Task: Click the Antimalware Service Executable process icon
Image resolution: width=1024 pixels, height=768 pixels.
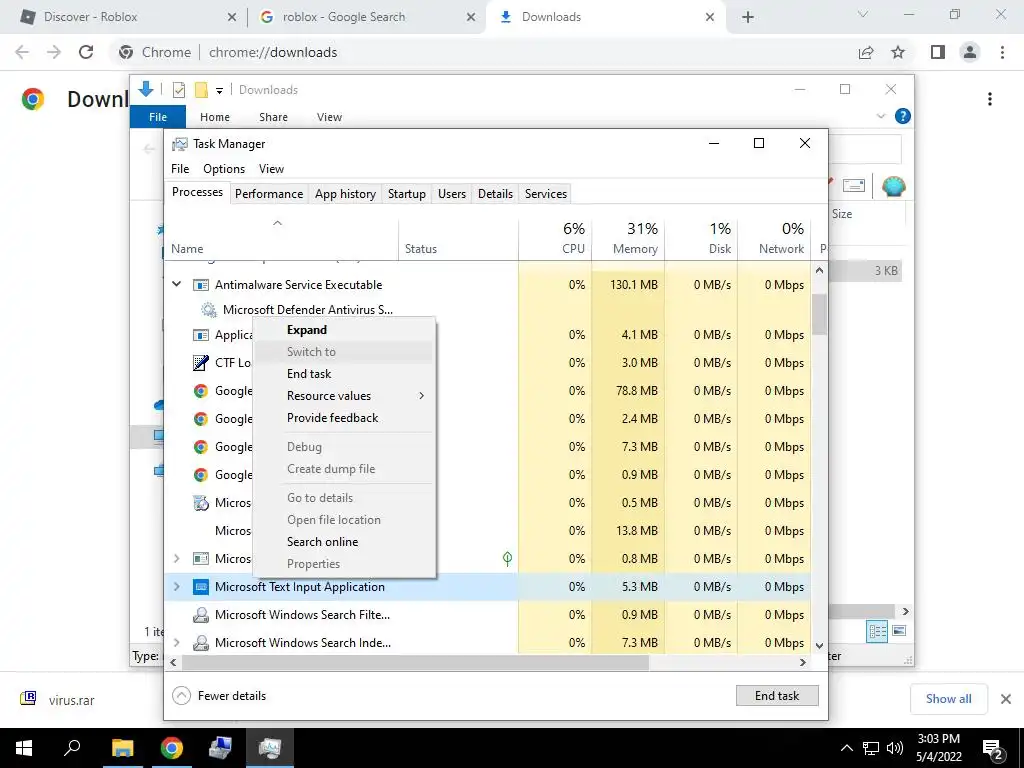Action: [x=201, y=285]
